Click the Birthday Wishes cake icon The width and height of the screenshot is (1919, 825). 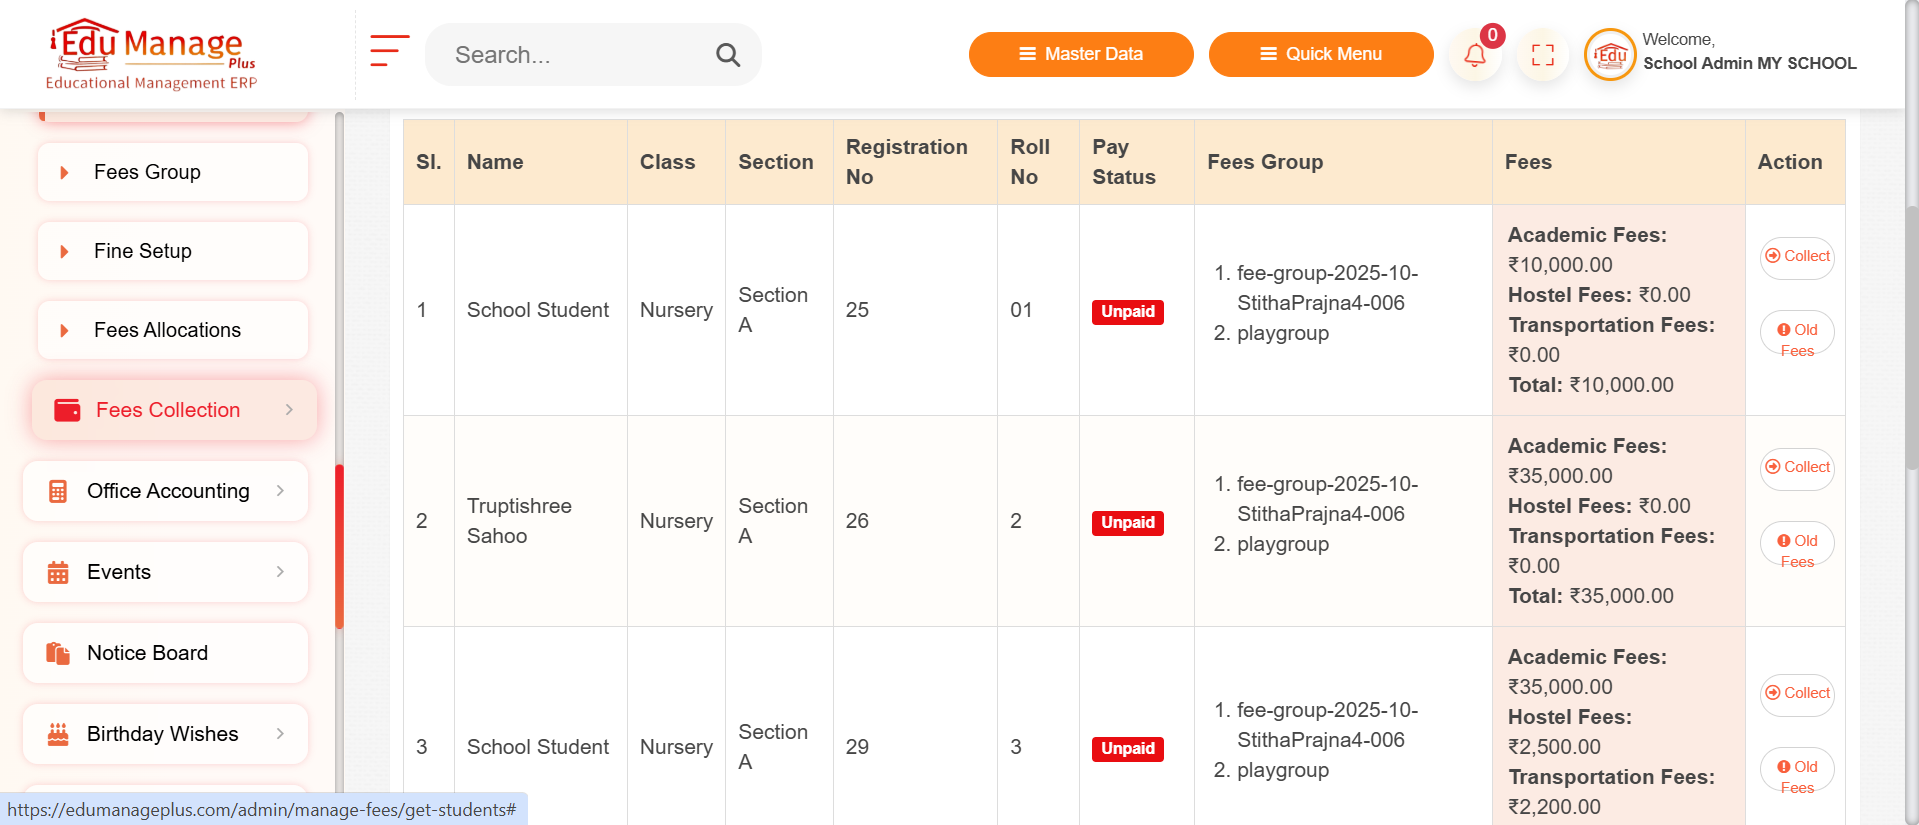(x=58, y=734)
